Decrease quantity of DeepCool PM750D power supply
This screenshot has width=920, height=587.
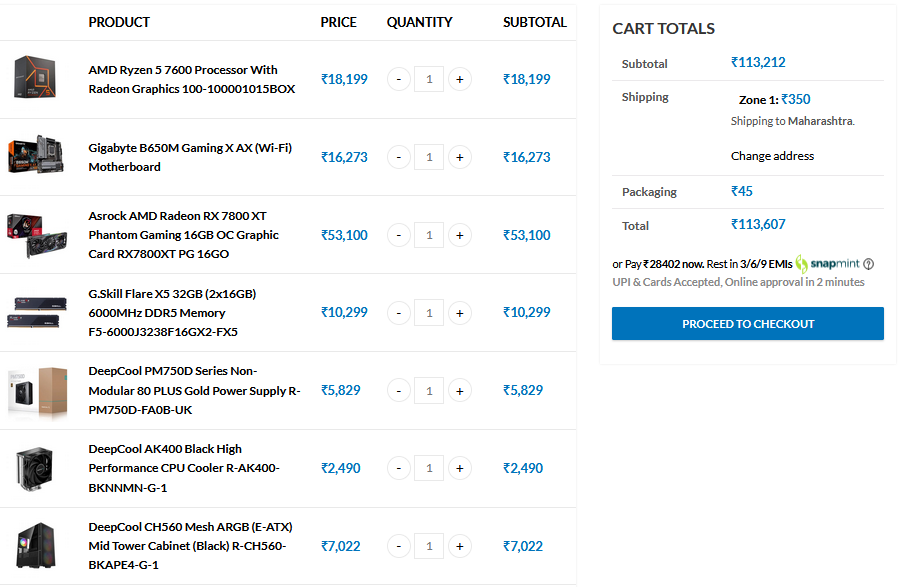[398, 391]
